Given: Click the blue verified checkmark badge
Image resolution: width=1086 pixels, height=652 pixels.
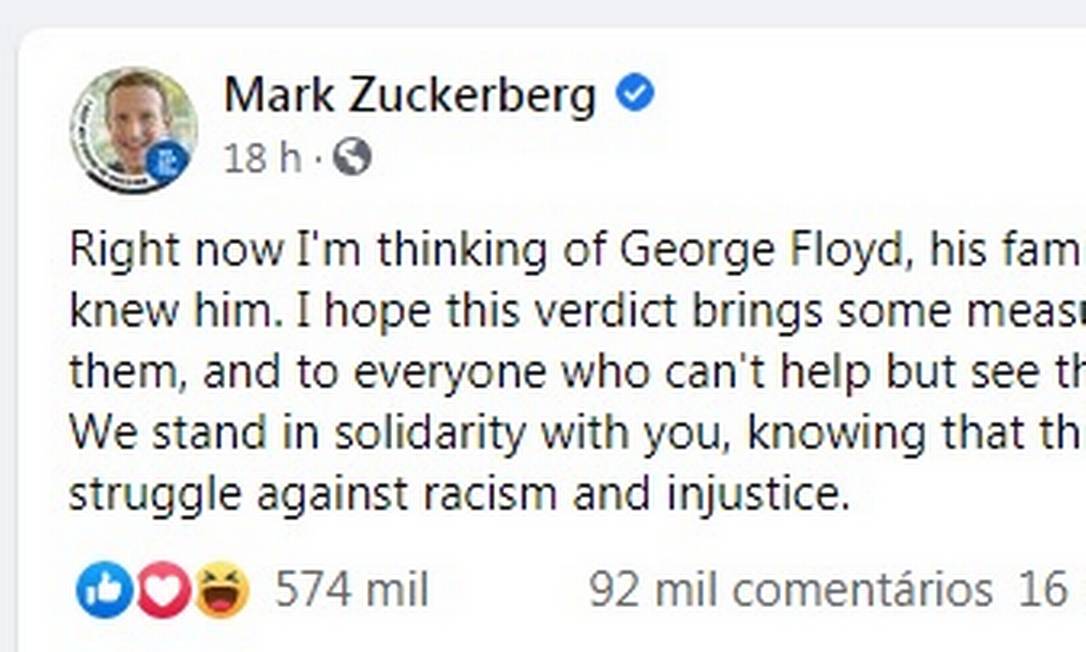Looking at the screenshot, I should click(634, 94).
